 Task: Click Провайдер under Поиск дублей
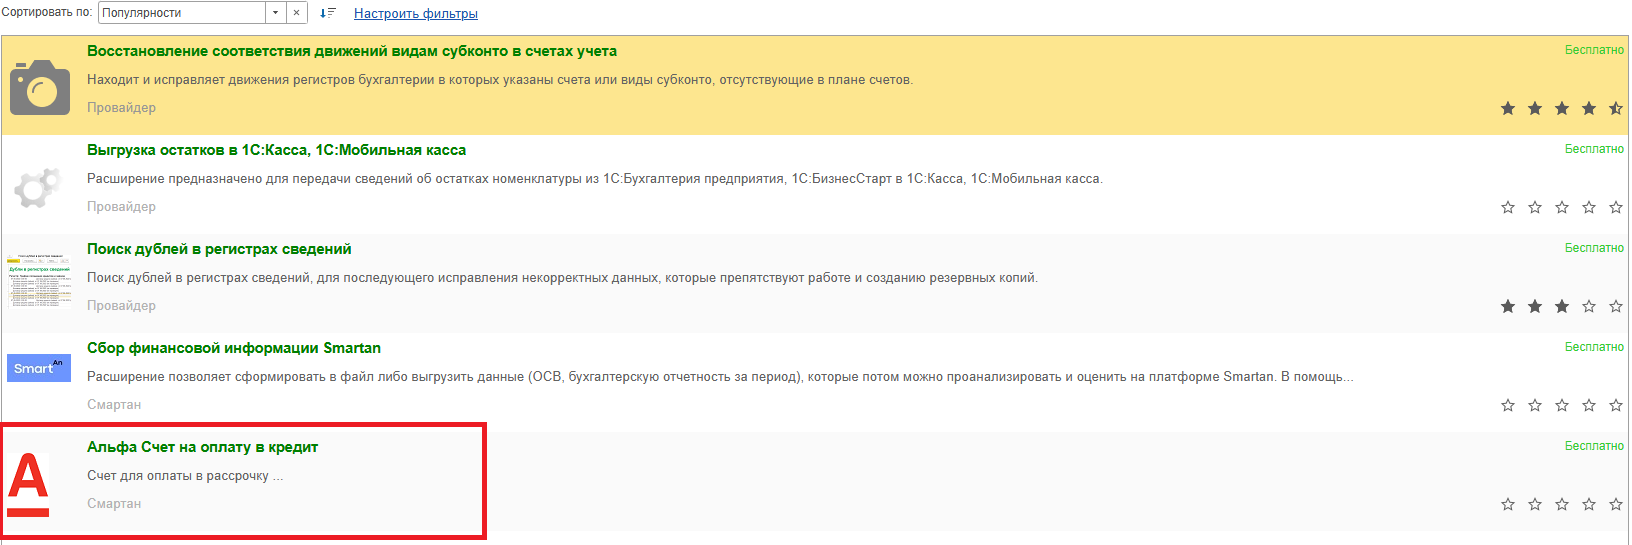pos(121,306)
